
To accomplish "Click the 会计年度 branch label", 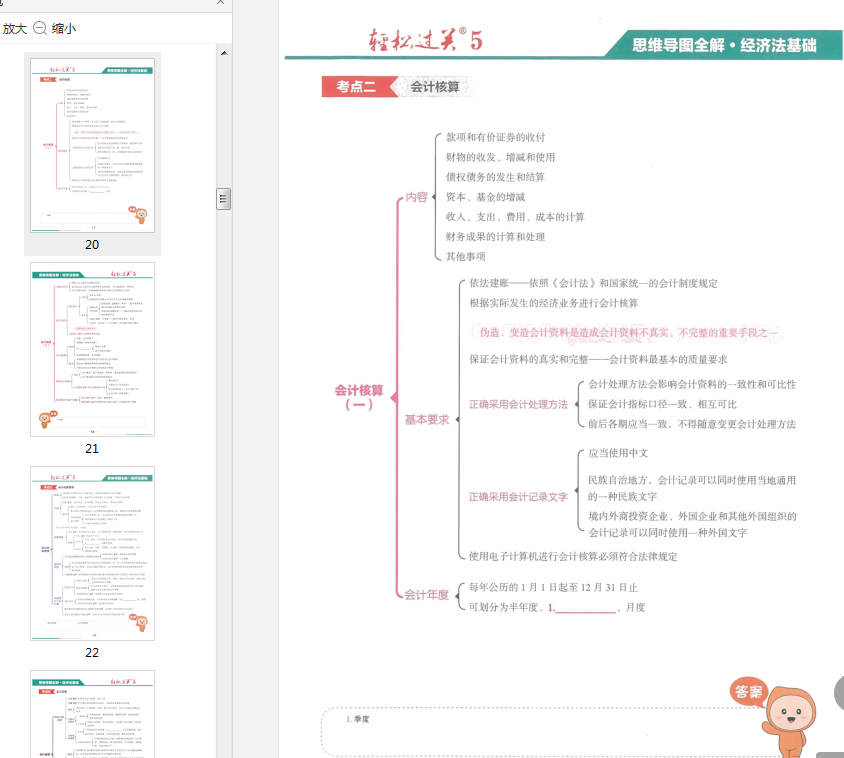I will (x=426, y=595).
